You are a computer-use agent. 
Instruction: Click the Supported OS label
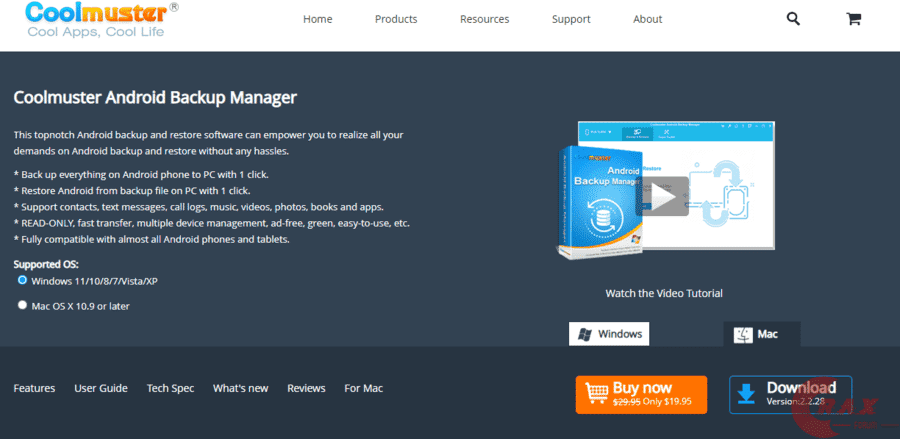coord(46,265)
